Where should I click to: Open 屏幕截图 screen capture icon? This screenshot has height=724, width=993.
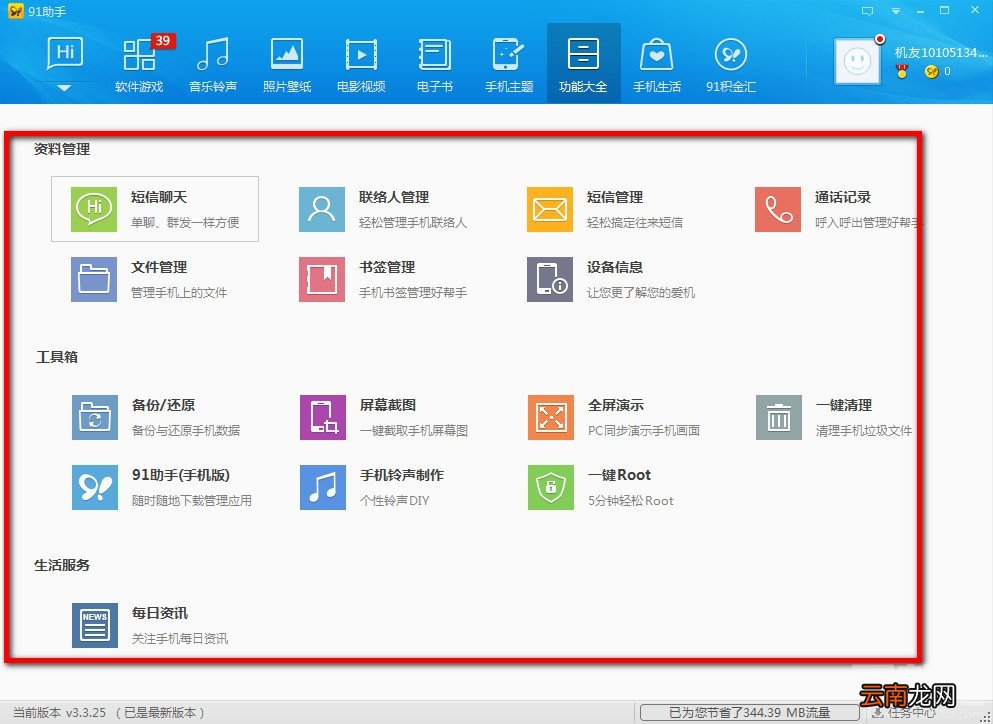[x=323, y=417]
